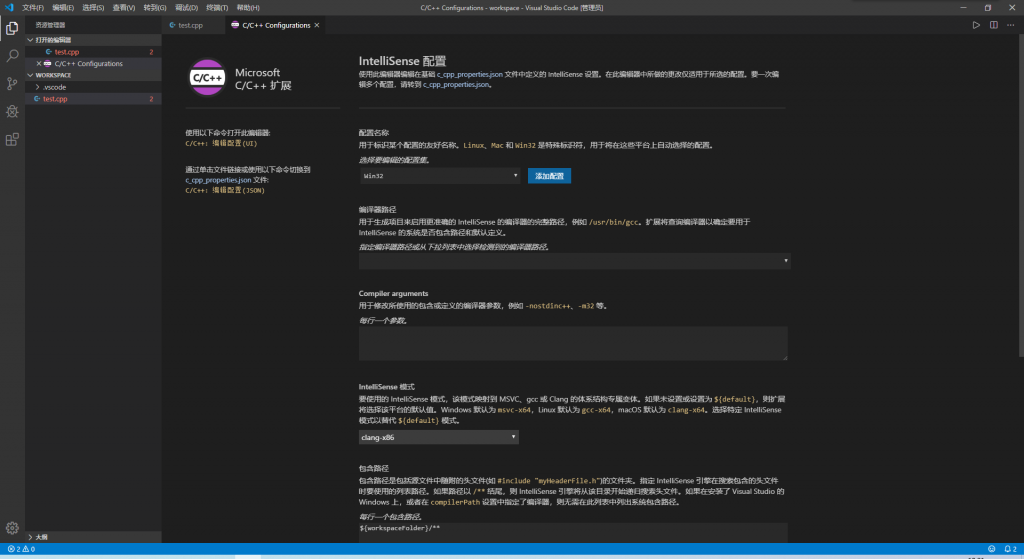
Task: Expand the .vscode folder
Action: pyautogui.click(x=93, y=87)
